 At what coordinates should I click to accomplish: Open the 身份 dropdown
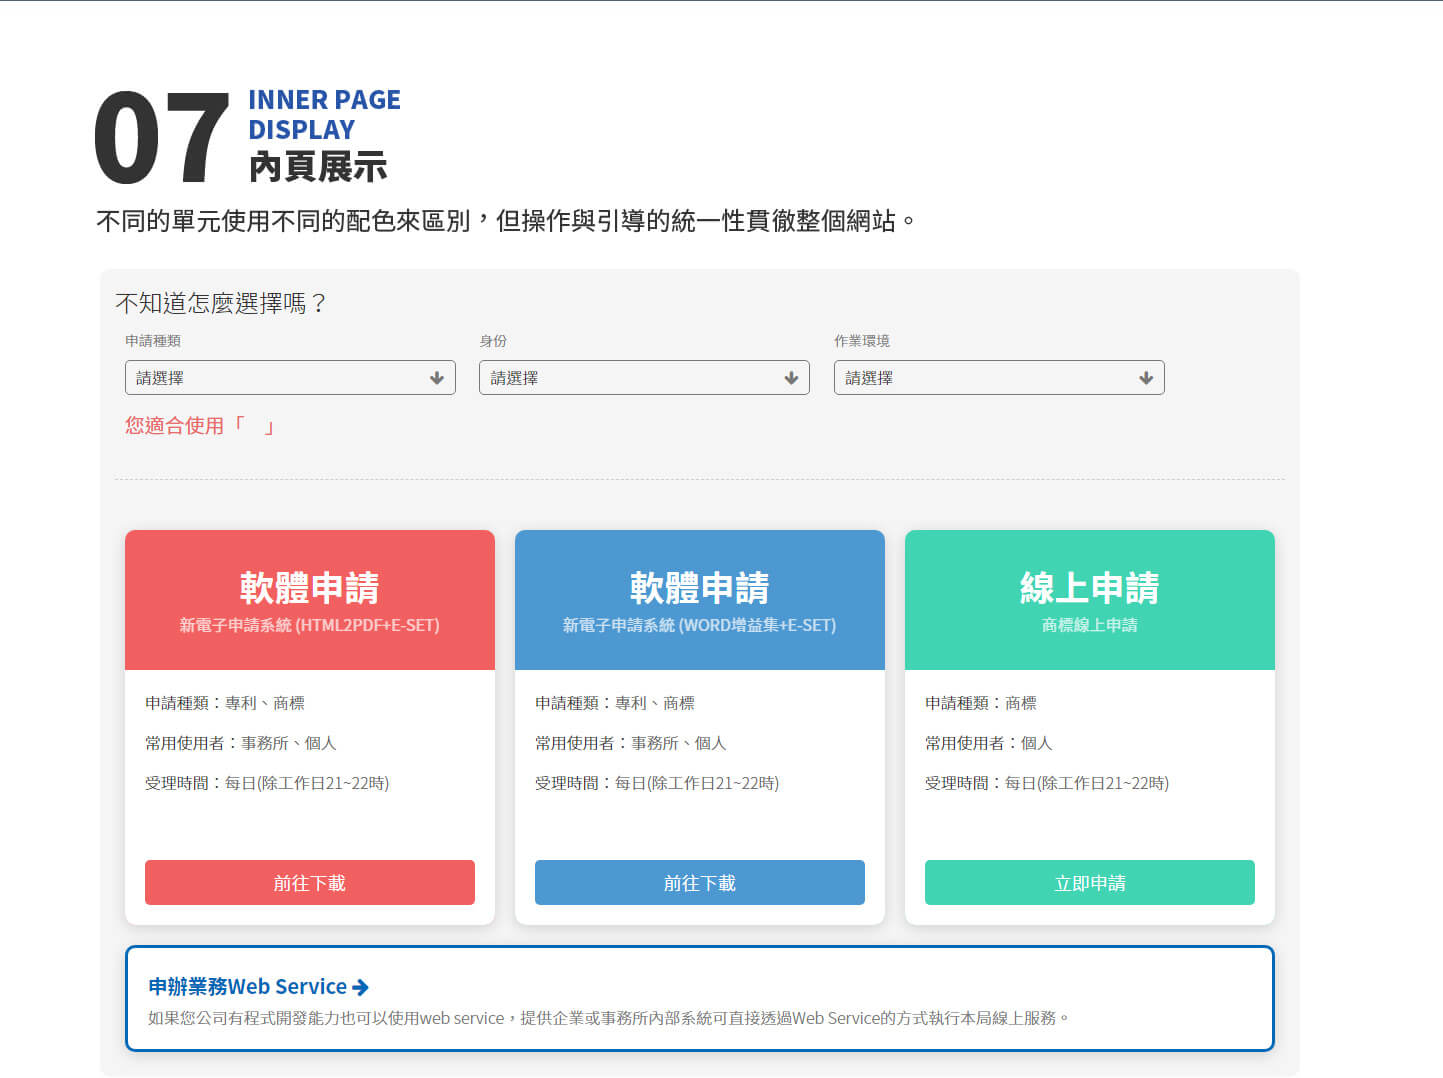pos(644,377)
